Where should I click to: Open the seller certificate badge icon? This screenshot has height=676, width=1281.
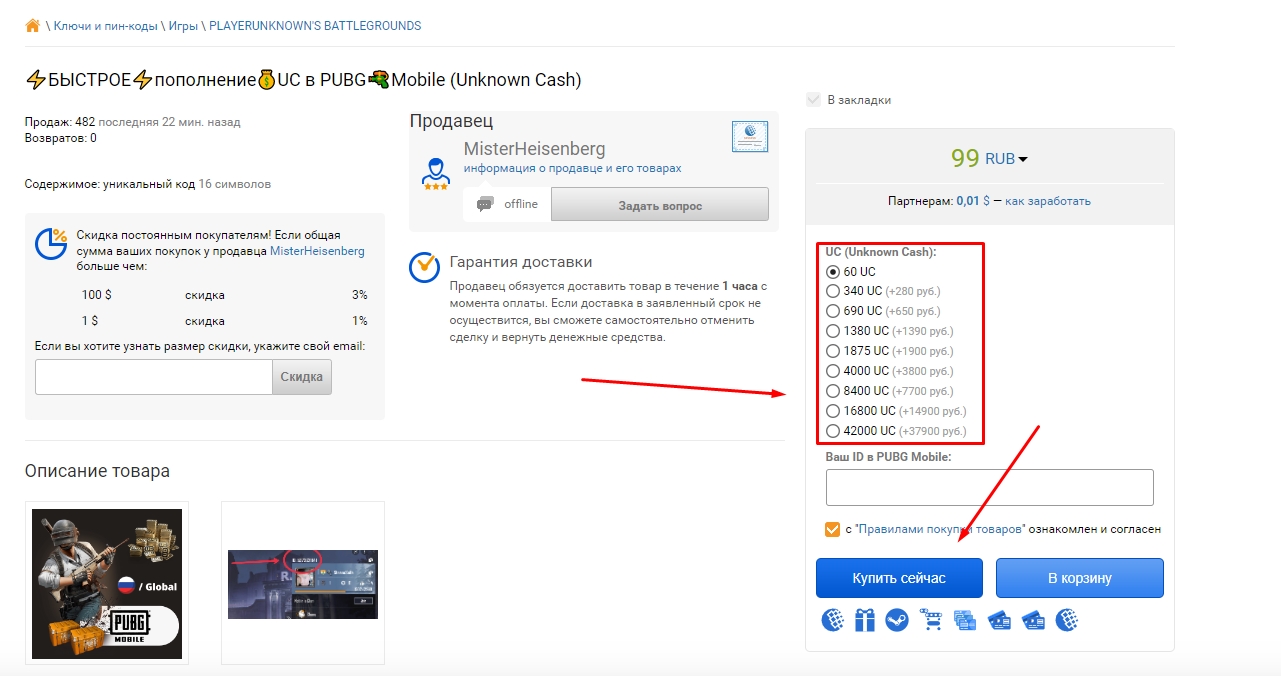click(x=750, y=136)
